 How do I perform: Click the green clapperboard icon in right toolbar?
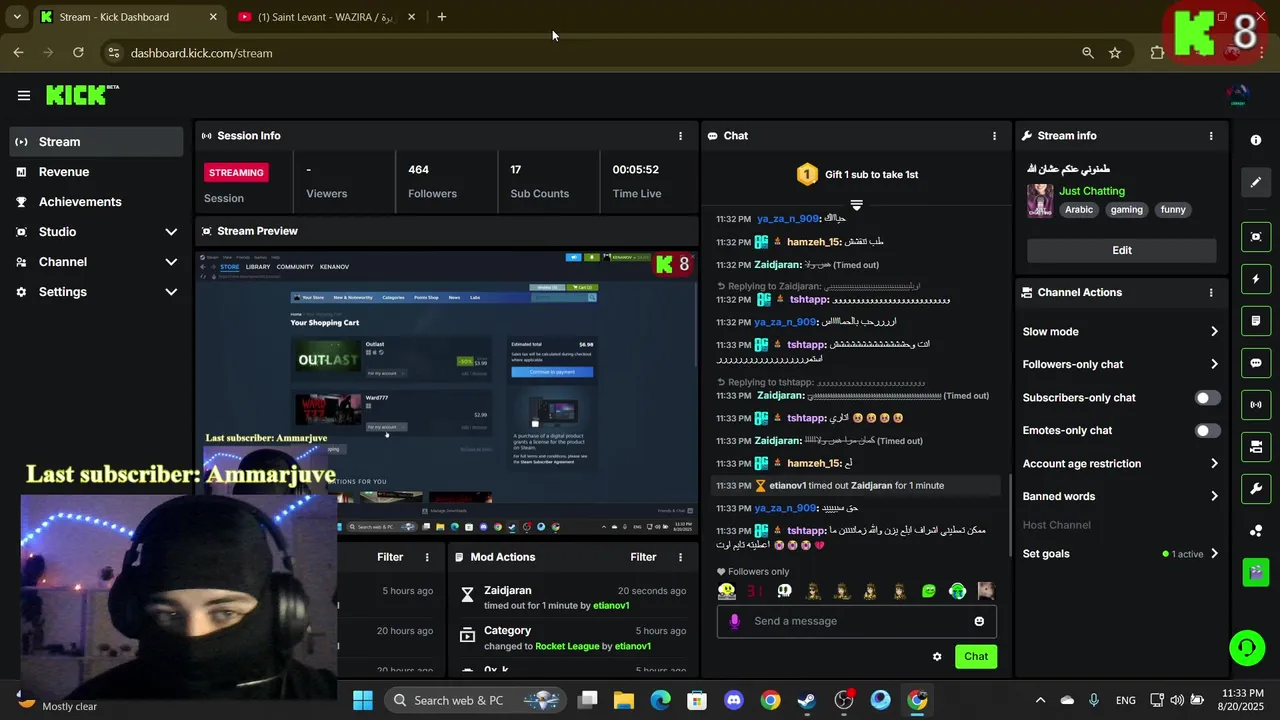click(x=1256, y=572)
